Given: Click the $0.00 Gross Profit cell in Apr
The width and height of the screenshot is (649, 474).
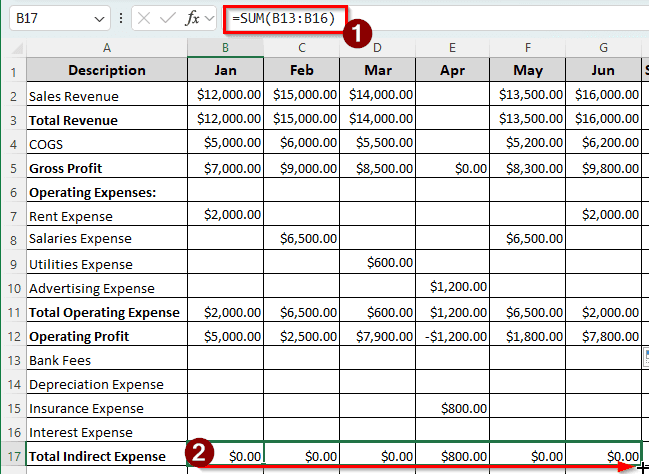Looking at the screenshot, I should pos(452,166).
